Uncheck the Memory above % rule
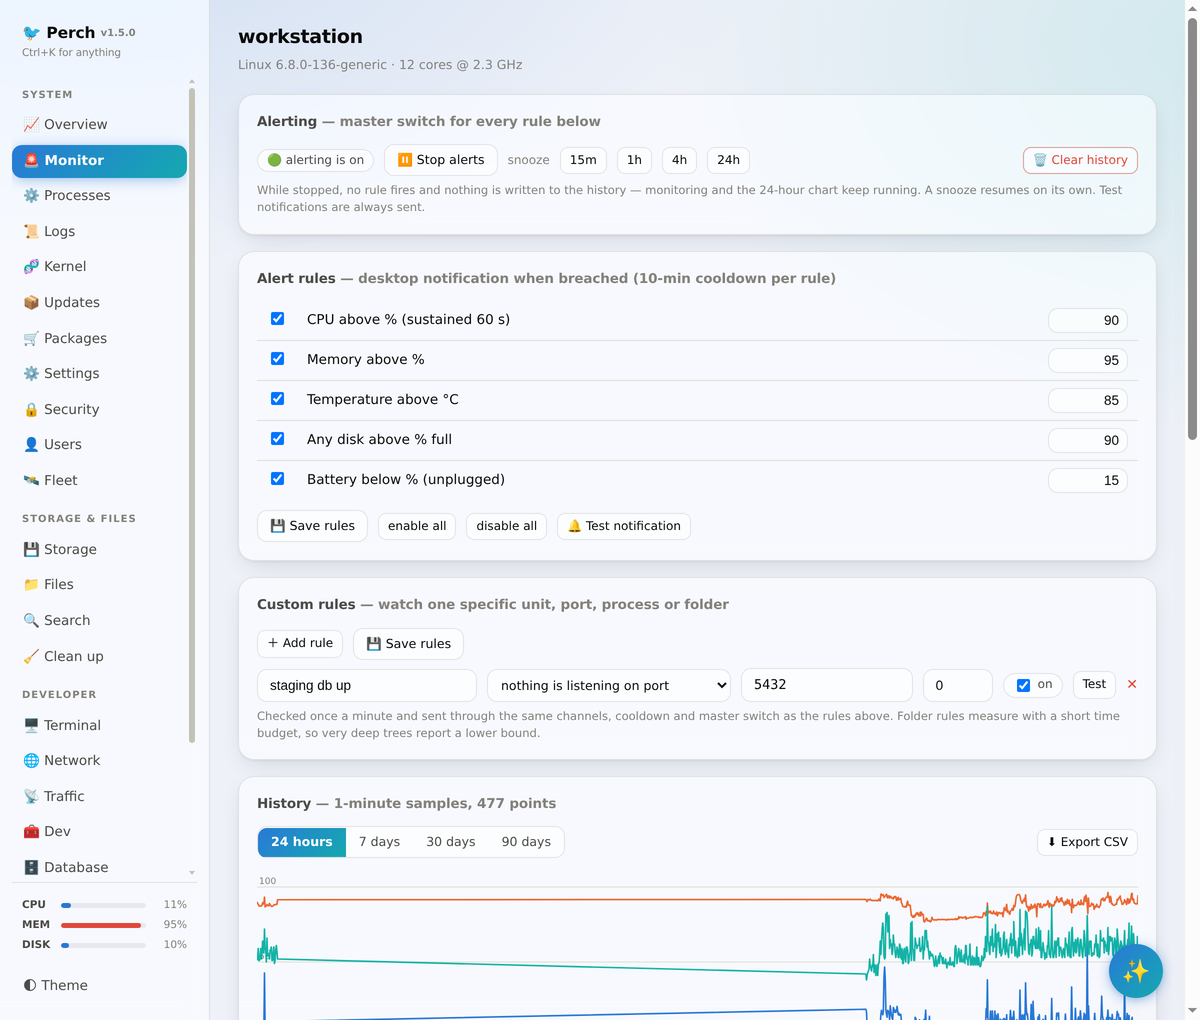 278,359
